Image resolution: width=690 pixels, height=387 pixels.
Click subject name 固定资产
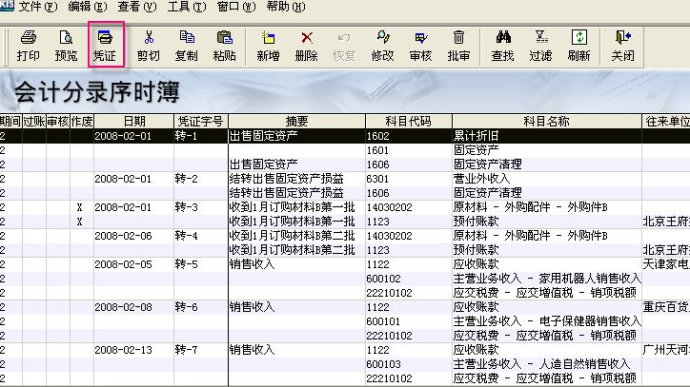click(x=476, y=151)
